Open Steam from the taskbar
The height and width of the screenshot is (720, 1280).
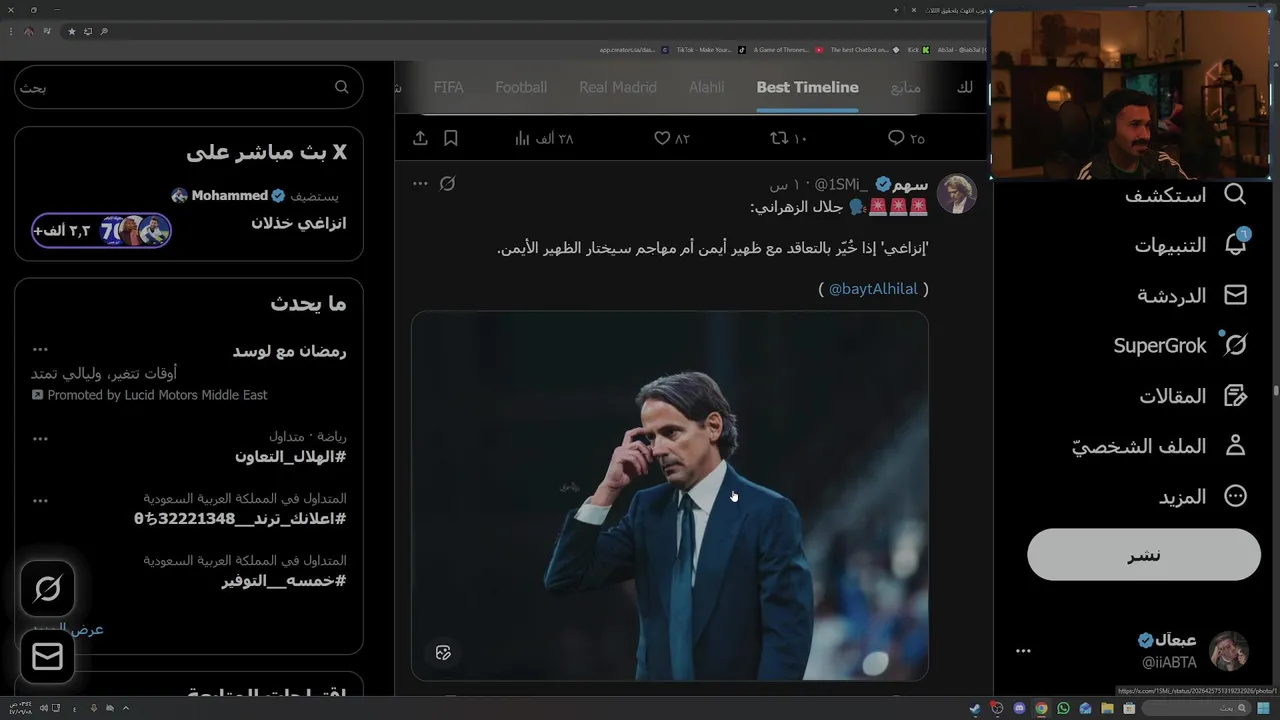click(975, 709)
